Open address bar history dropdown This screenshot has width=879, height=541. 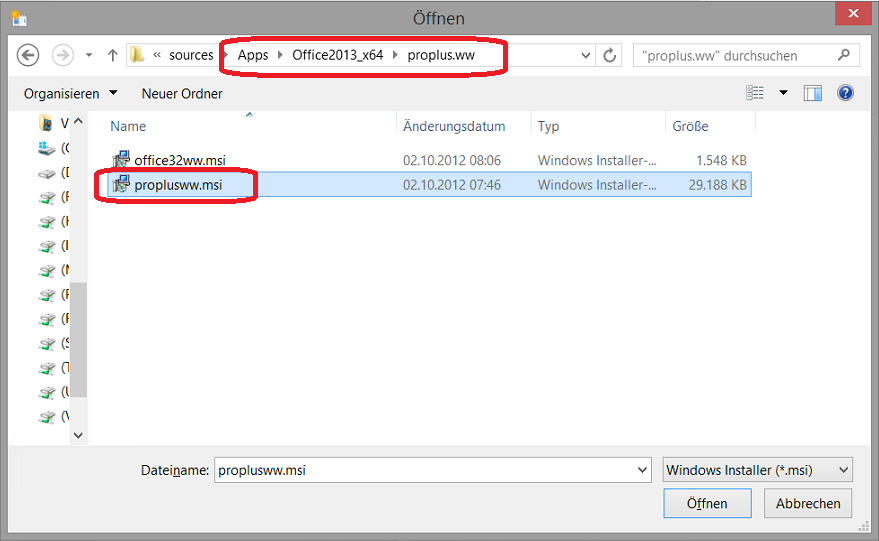pyautogui.click(x=585, y=55)
